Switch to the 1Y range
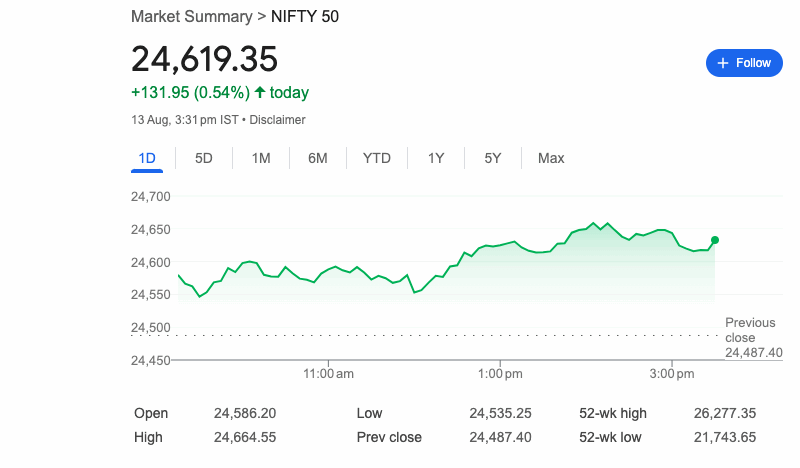 [436, 158]
